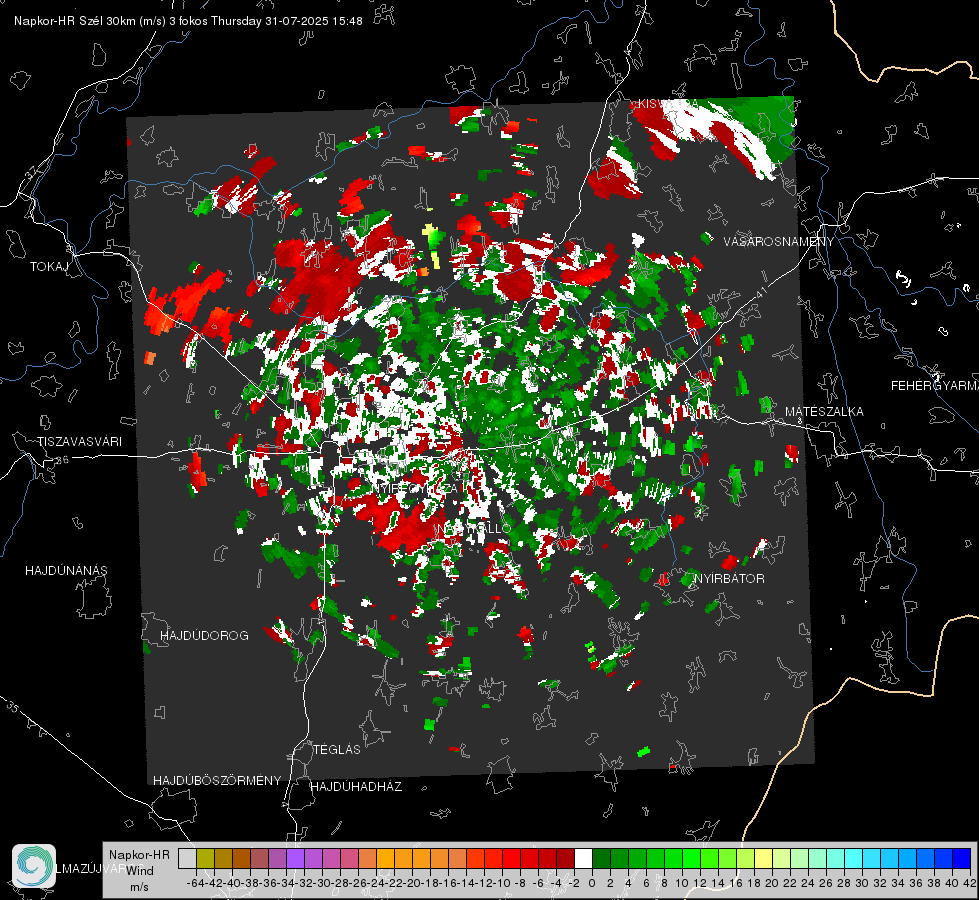Click the HAJDÚBÖSZÖRMÉNY town label

tap(217, 780)
